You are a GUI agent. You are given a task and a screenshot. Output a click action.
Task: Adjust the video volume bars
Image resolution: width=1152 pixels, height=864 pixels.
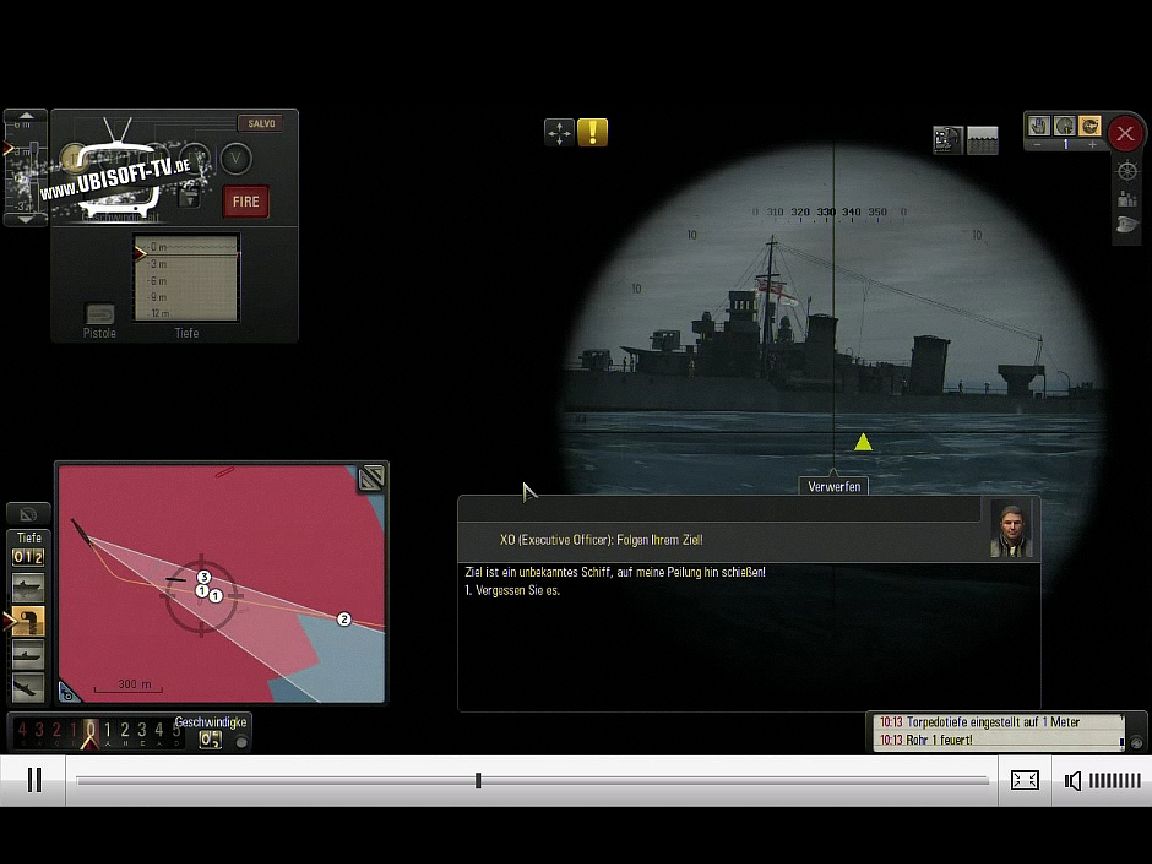click(1114, 780)
